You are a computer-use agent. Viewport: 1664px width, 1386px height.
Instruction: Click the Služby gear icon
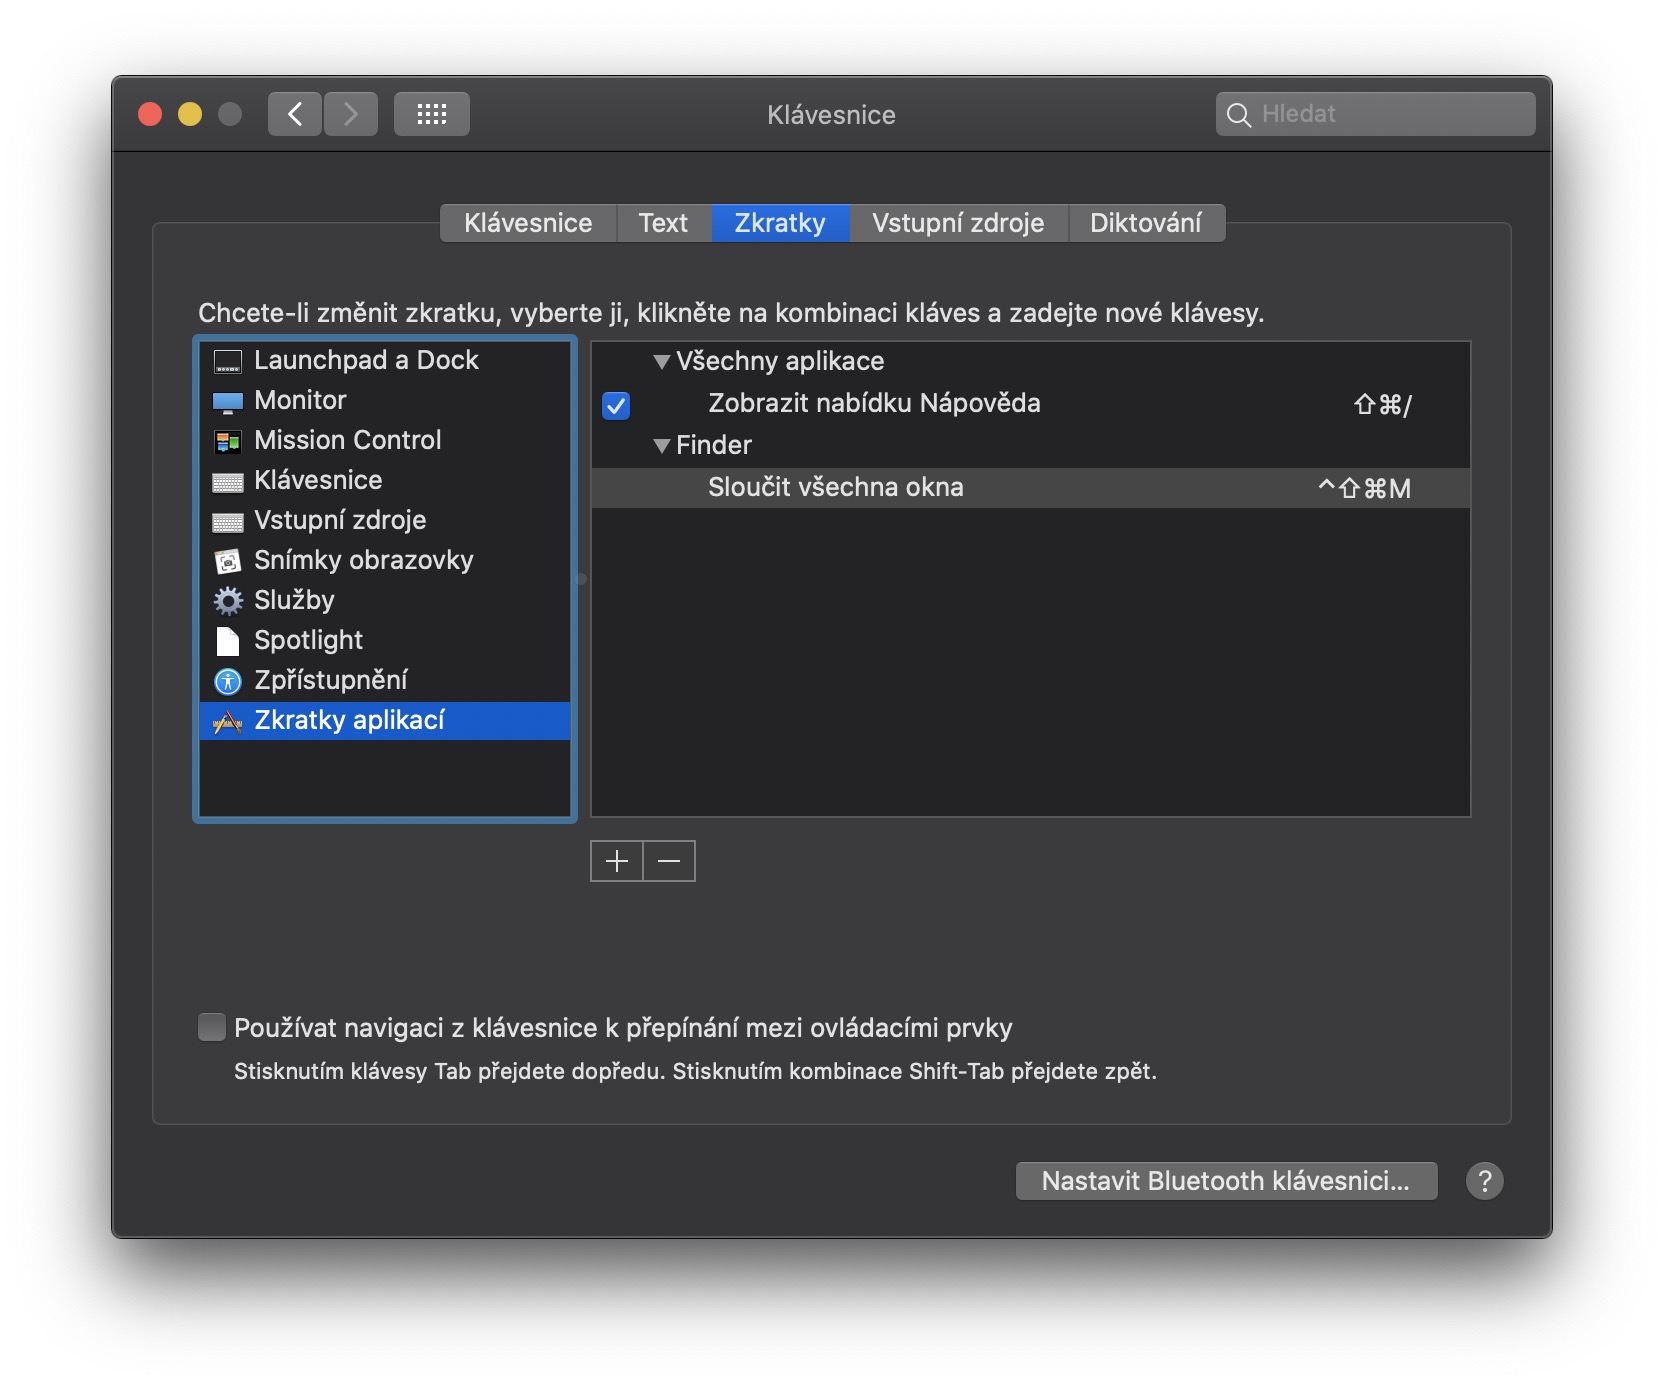pos(228,601)
